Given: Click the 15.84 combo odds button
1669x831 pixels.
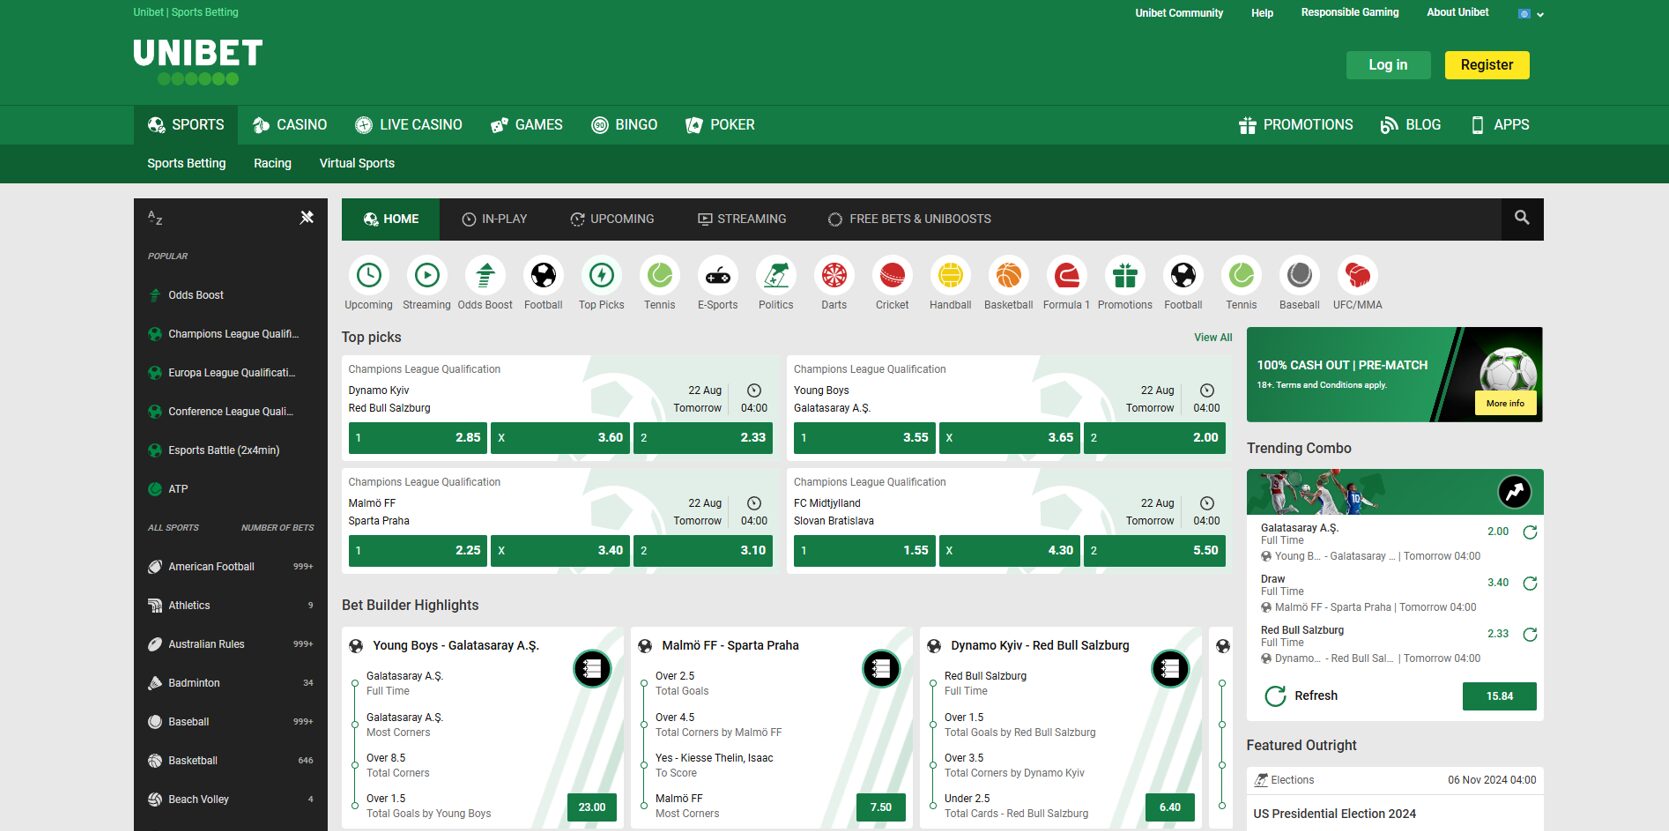Looking at the screenshot, I should (x=1499, y=696).
